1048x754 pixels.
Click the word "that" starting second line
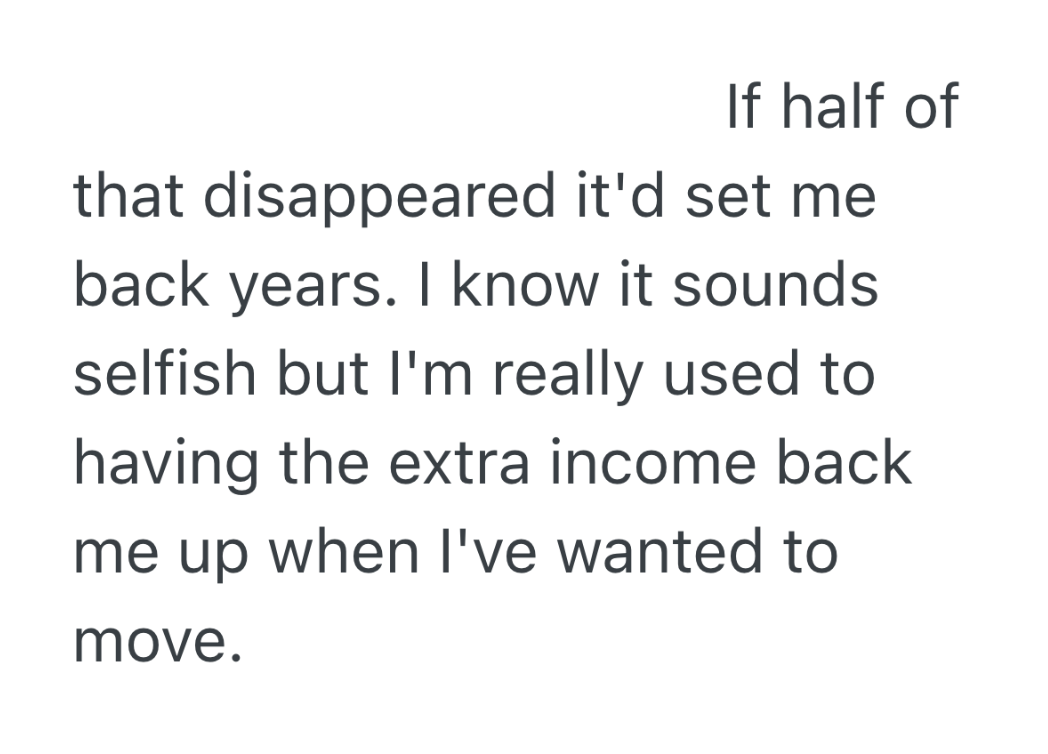click(131, 197)
